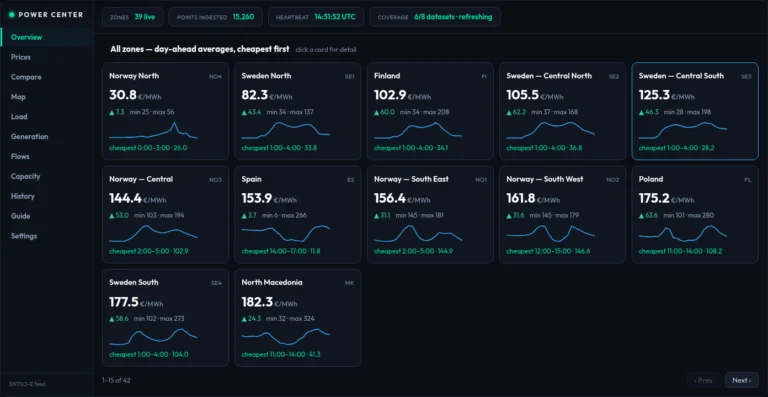Click the NO1 zone code label
768x397 pixels.
(x=481, y=180)
